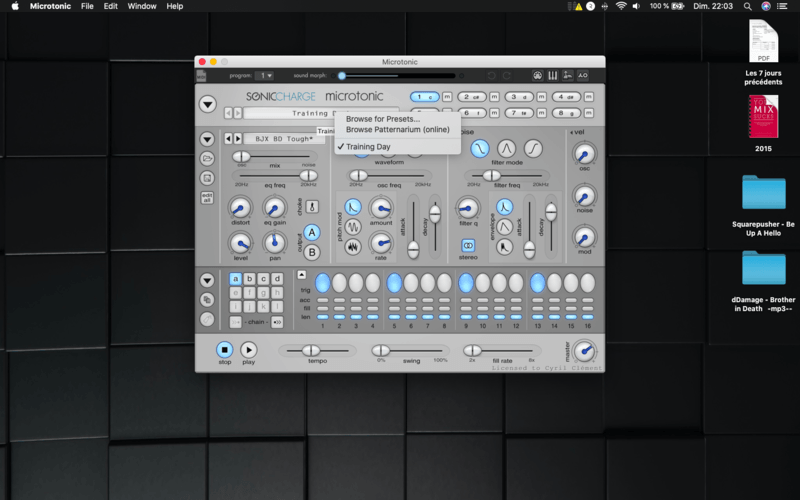Choose decaying pitch mod envelope icon
Viewport: 800px width, 500px height.
tap(353, 207)
